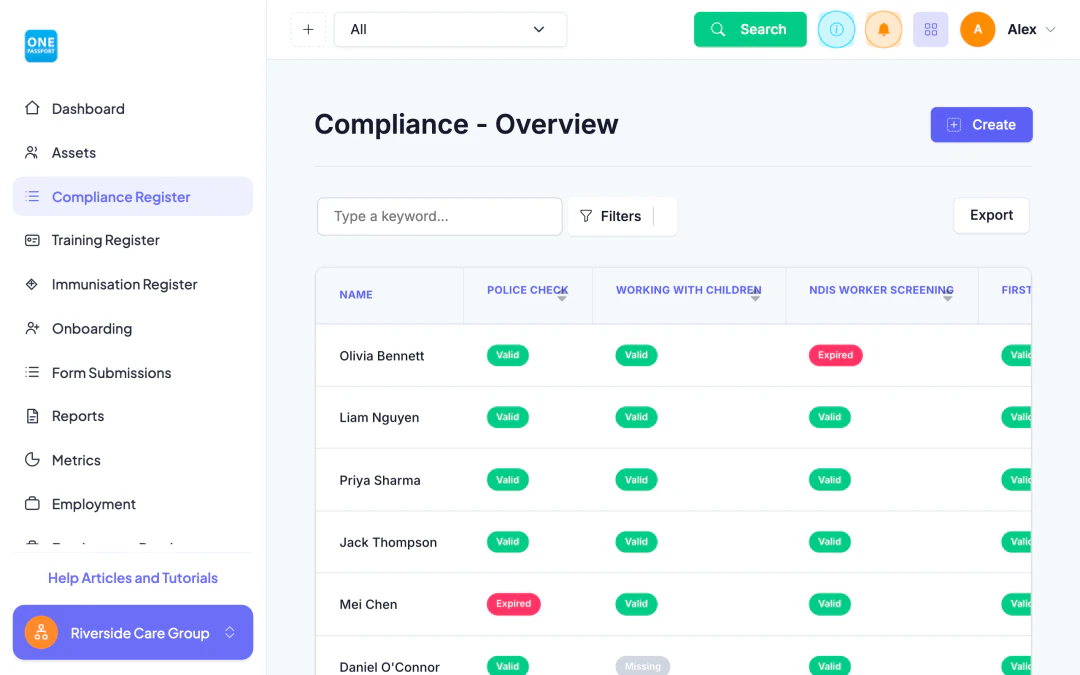Image resolution: width=1080 pixels, height=675 pixels.
Task: Click the Training Register card icon
Action: tap(32, 240)
